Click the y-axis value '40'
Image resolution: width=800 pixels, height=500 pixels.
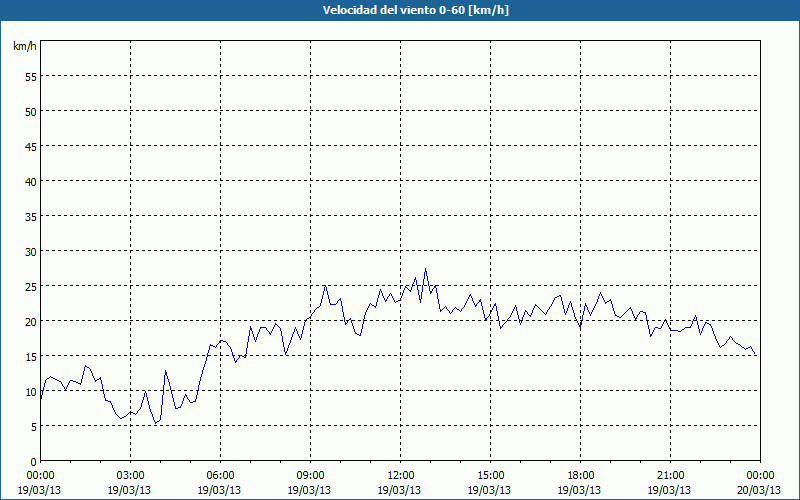point(31,182)
